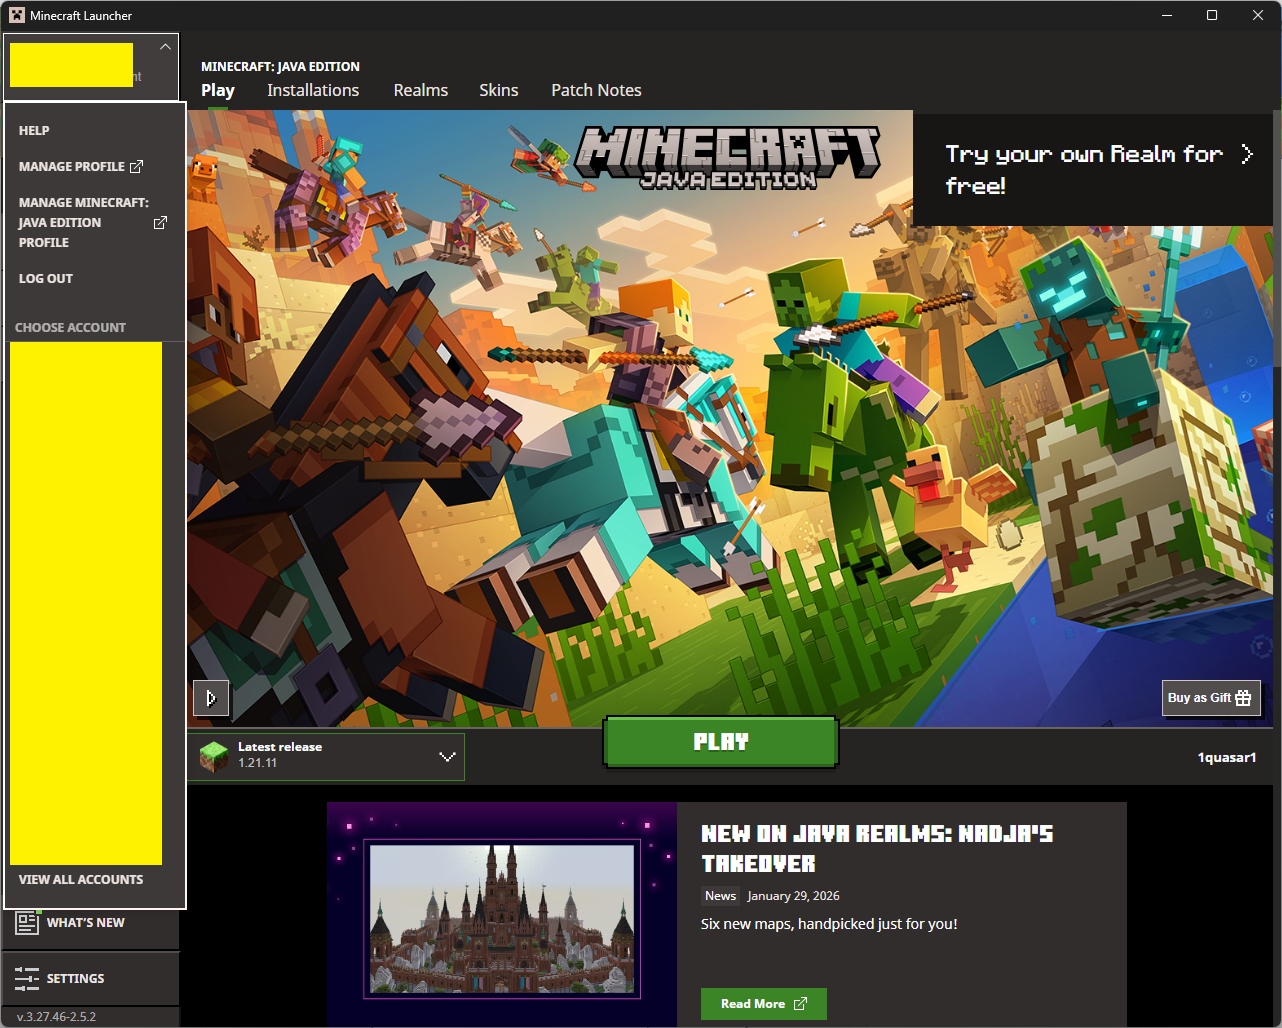Click the banner play arrow button
1282x1028 pixels.
pos(211,698)
